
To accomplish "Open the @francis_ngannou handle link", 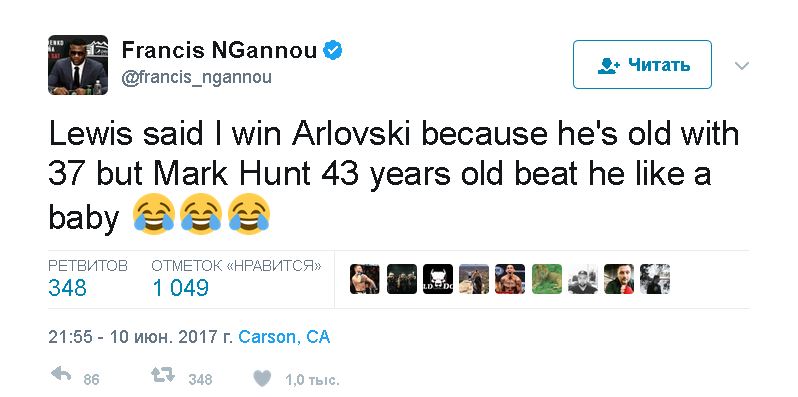I will 196,77.
